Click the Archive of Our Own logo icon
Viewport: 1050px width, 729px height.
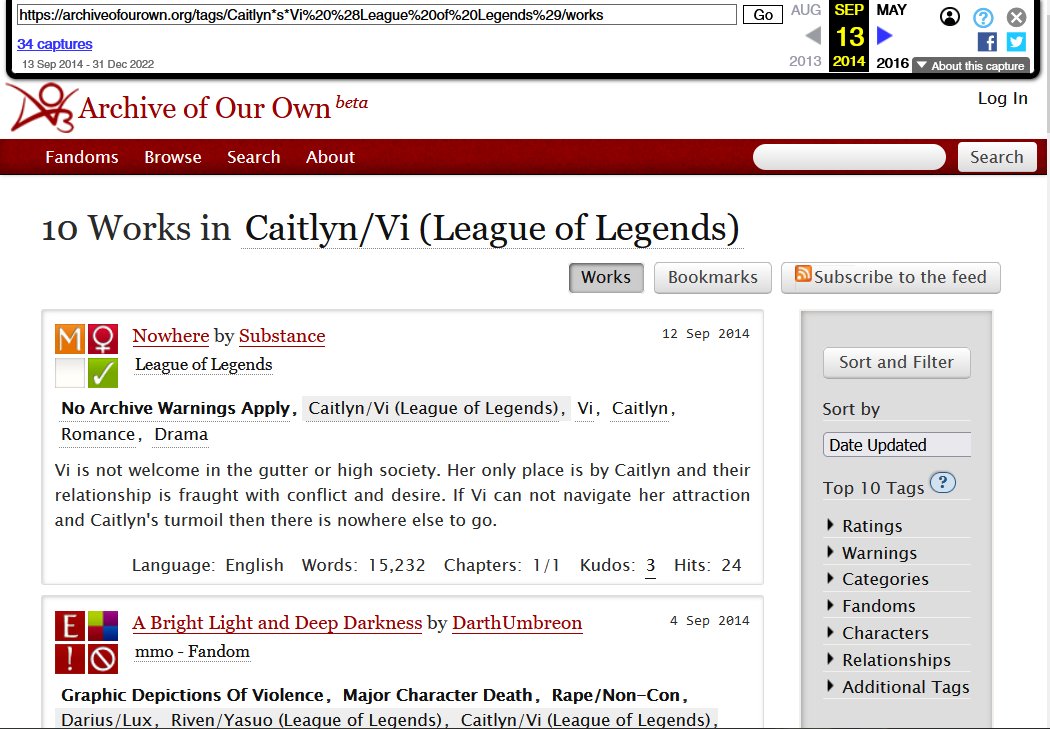[42, 107]
